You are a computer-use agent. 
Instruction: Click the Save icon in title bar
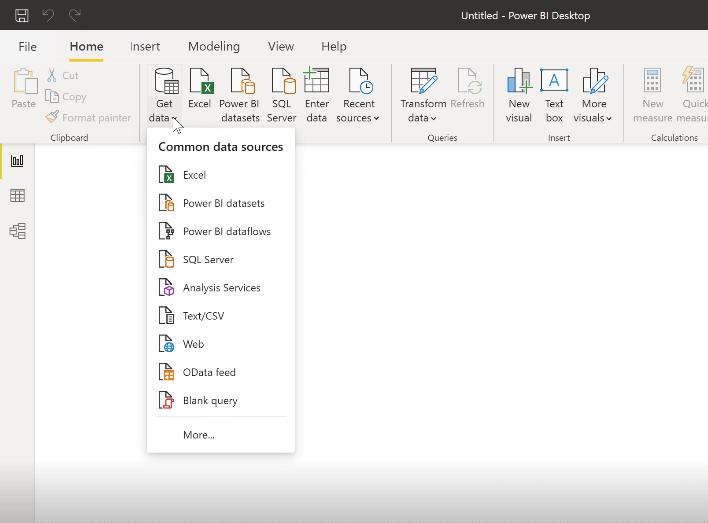coord(21,15)
